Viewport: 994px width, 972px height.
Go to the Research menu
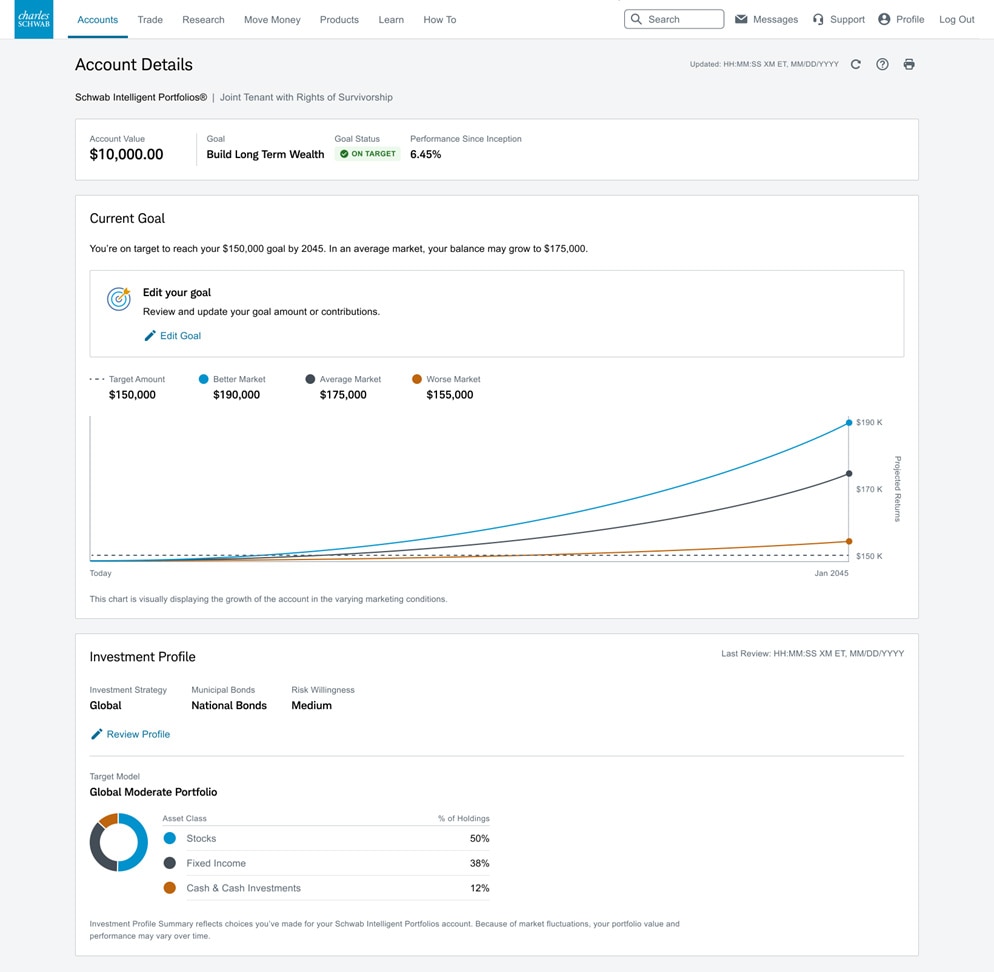point(203,20)
